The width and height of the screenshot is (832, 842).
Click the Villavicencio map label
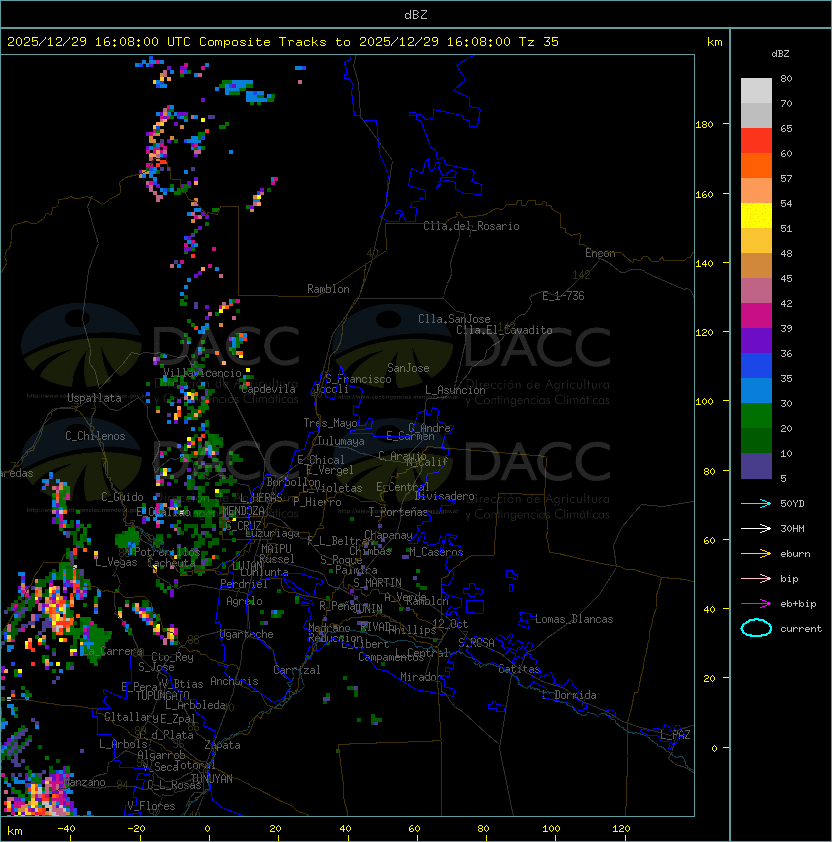(202, 373)
